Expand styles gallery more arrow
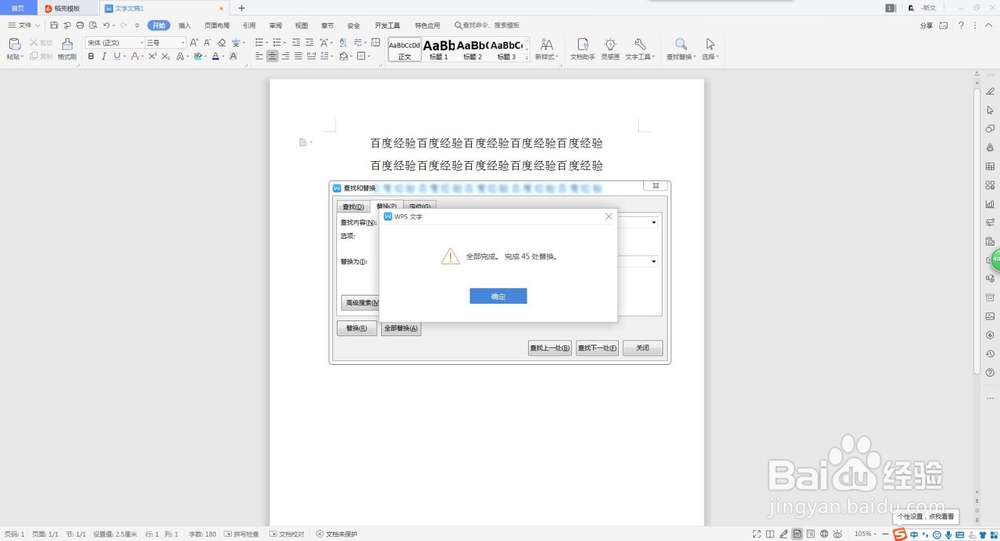 pyautogui.click(x=527, y=58)
